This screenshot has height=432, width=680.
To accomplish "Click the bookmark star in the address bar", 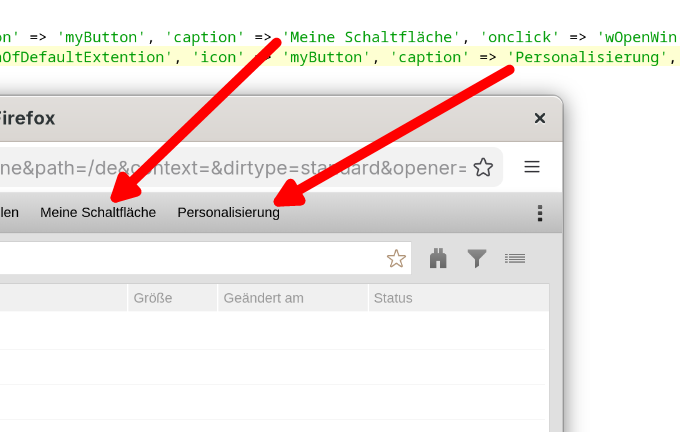I will pos(483,167).
